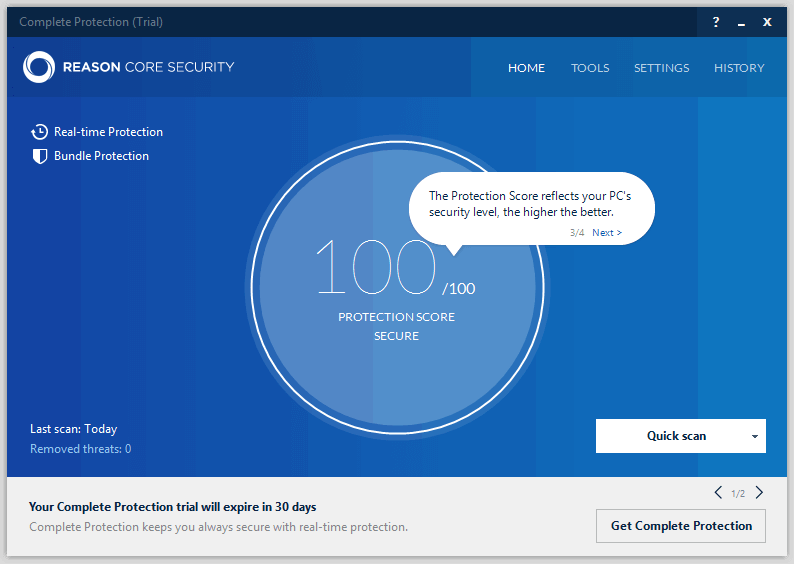Open the HOME tab
This screenshot has width=794, height=564.
tap(526, 68)
